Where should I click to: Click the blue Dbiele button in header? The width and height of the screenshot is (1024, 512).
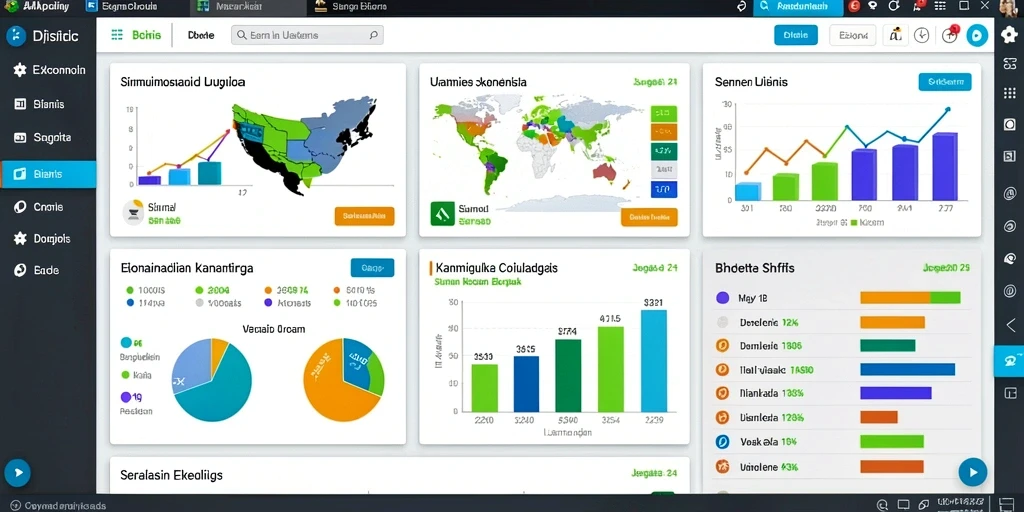[795, 35]
